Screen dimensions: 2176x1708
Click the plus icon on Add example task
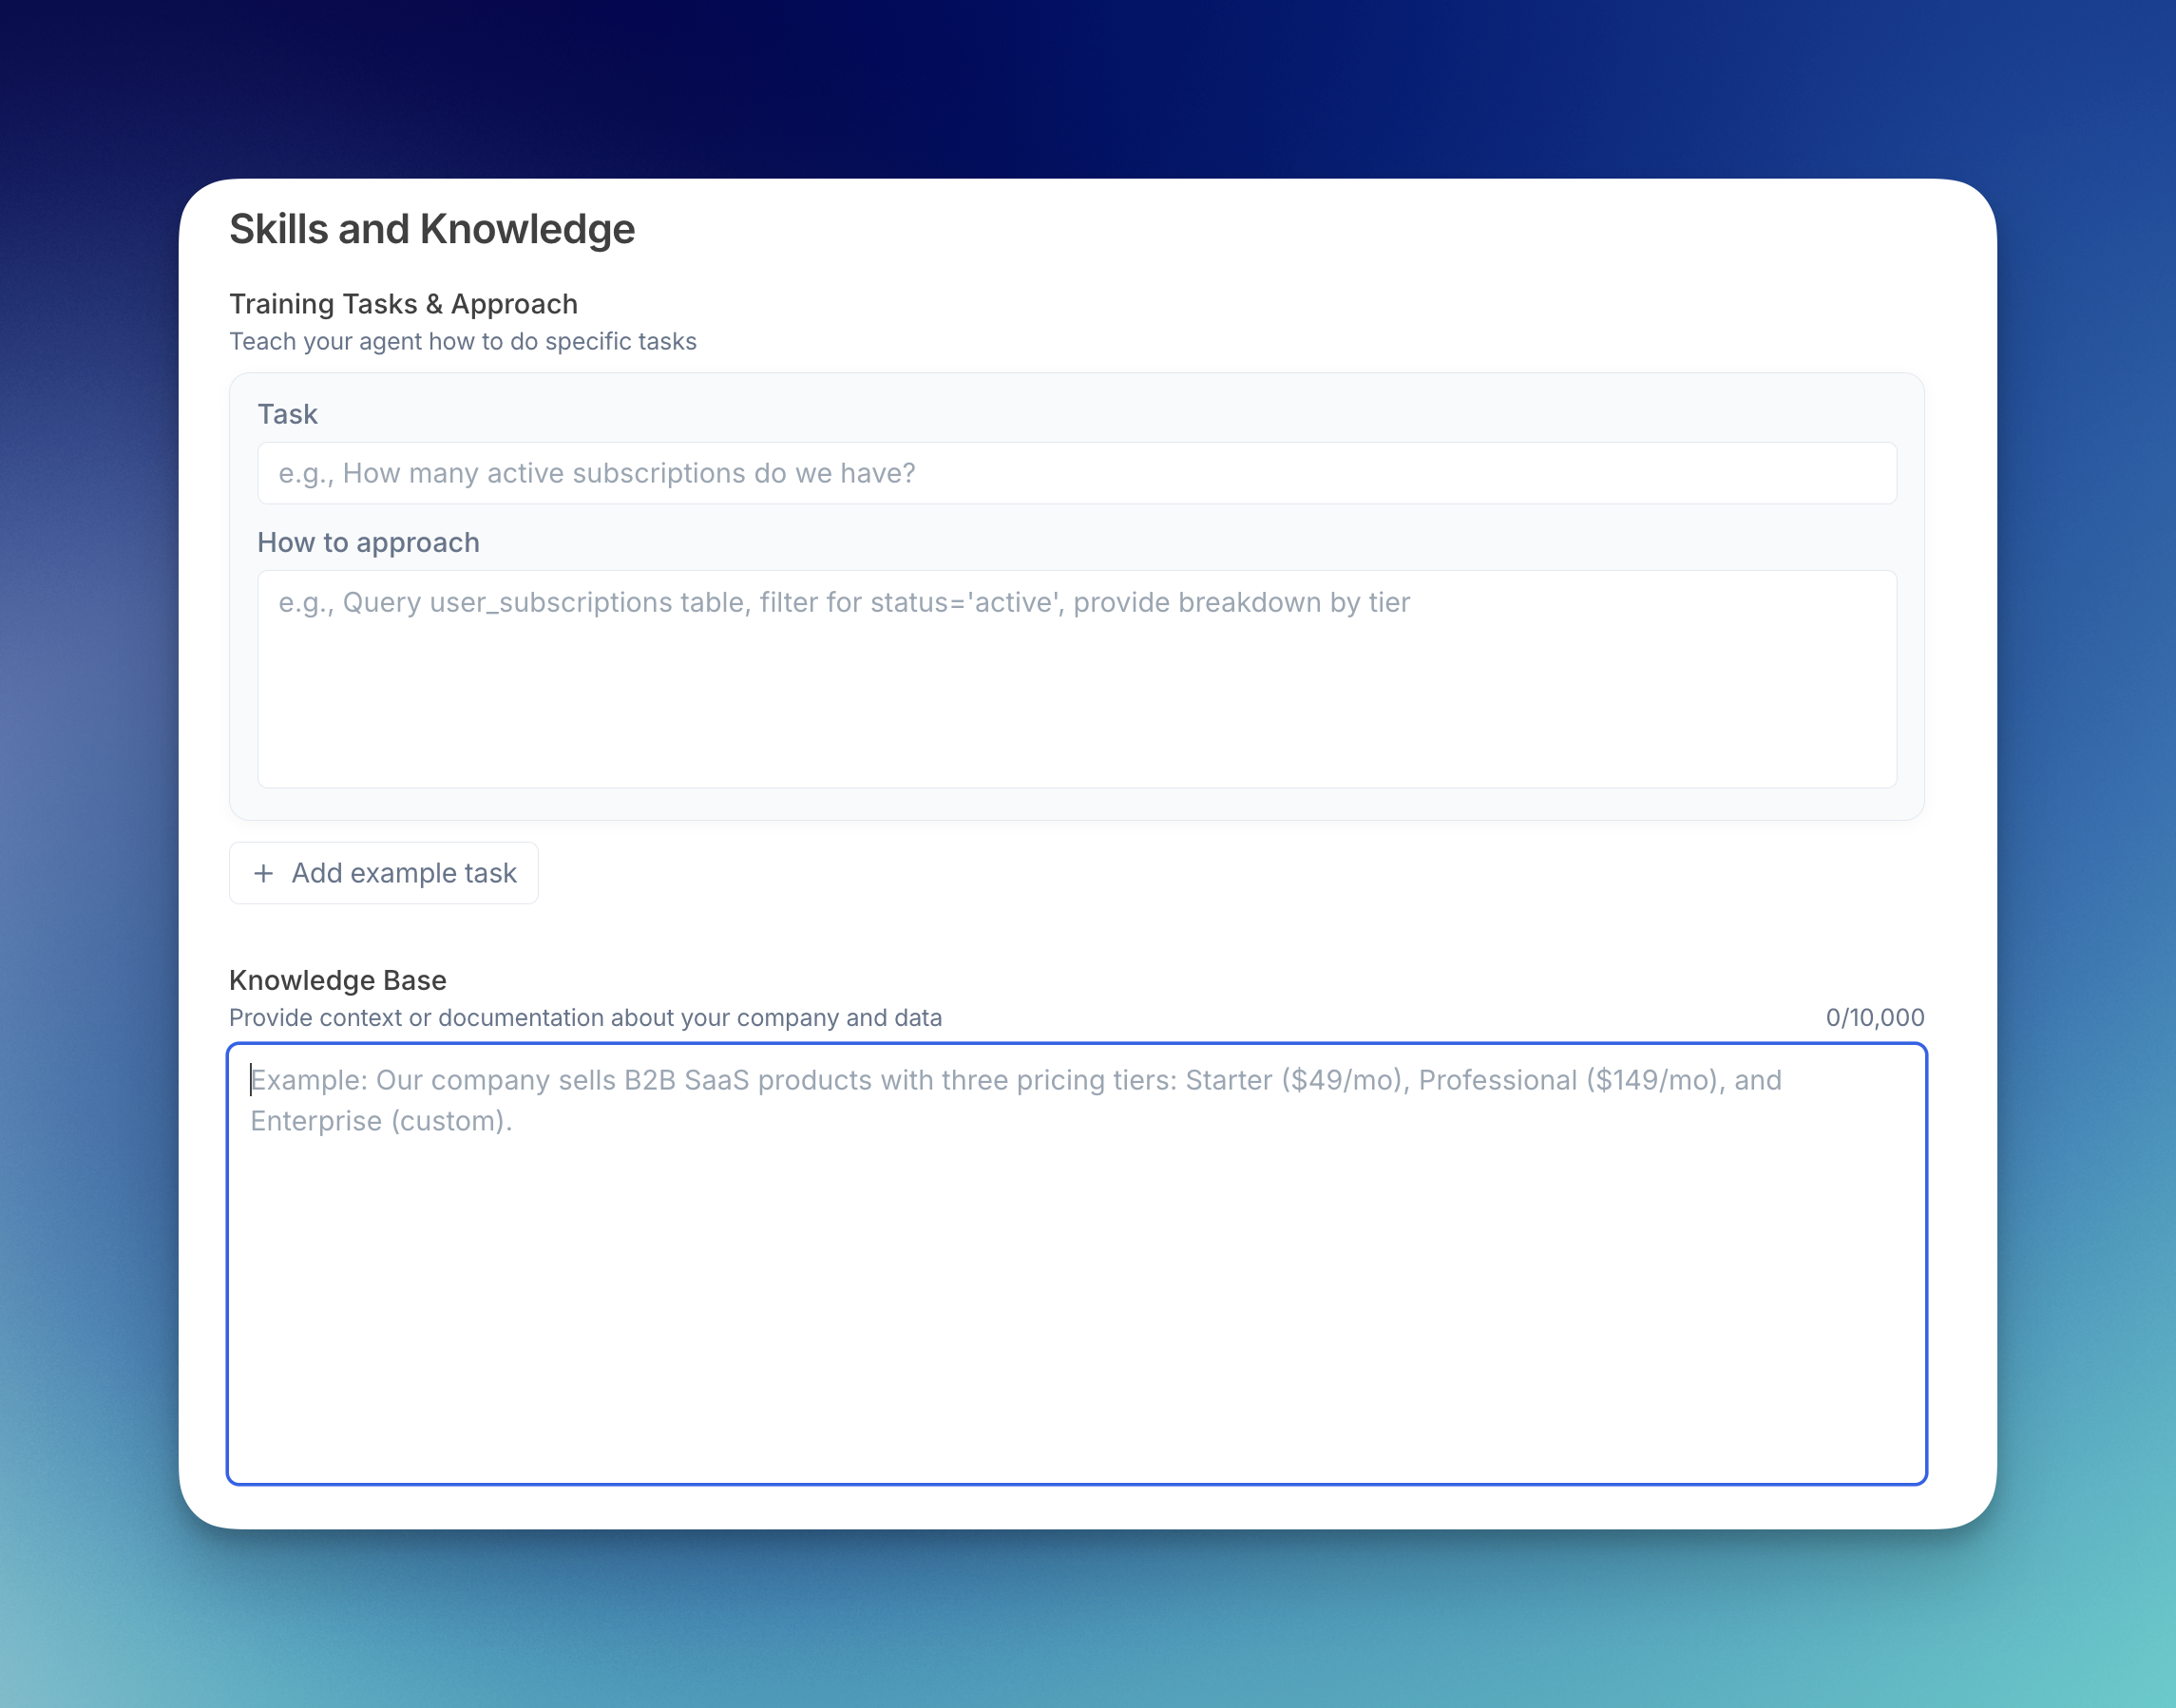click(x=263, y=872)
